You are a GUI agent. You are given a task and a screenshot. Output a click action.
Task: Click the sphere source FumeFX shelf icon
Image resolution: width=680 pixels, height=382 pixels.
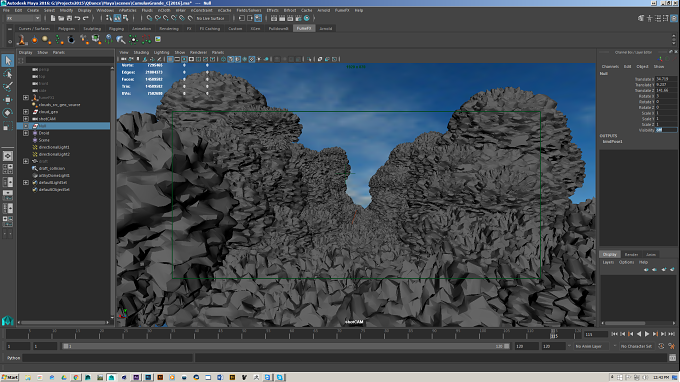click(46, 39)
